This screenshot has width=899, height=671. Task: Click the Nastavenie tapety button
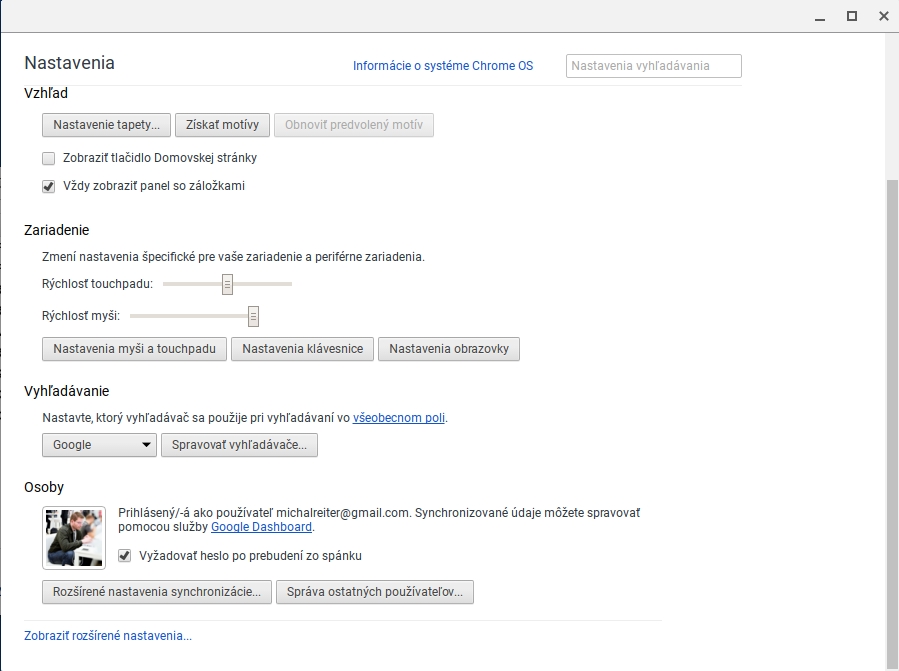[x=107, y=125]
